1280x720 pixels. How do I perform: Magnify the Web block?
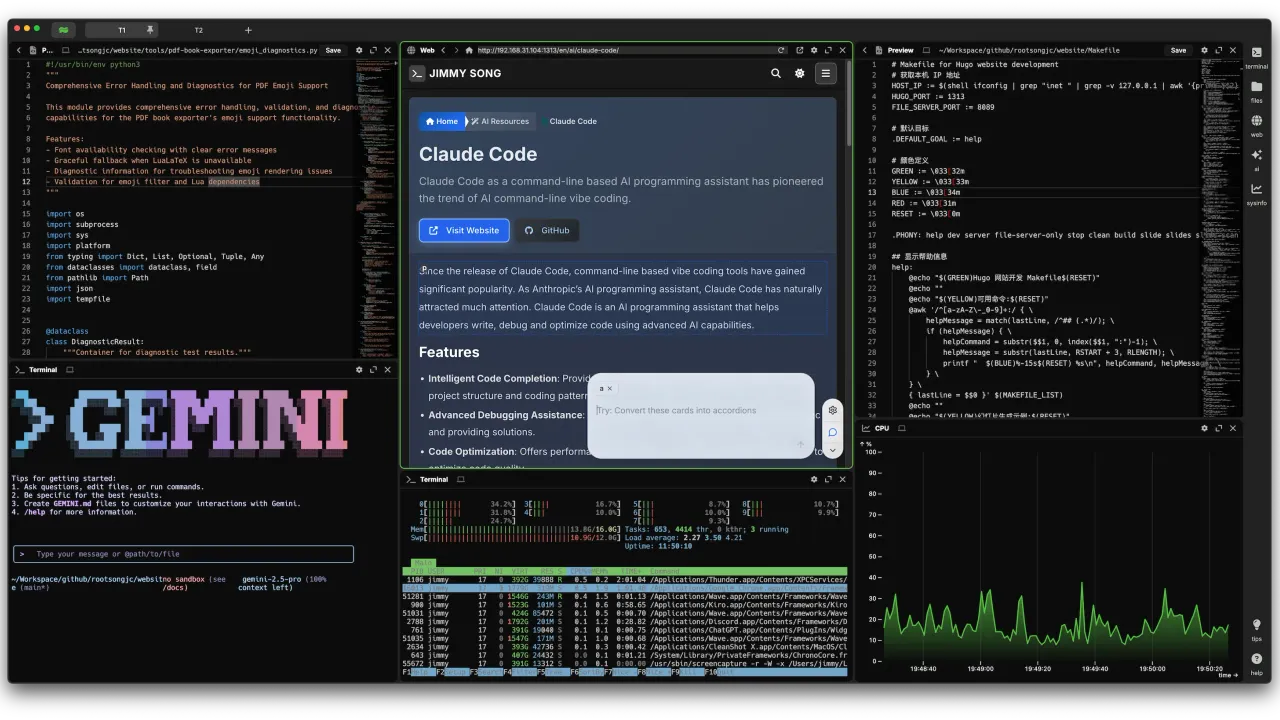[828, 50]
